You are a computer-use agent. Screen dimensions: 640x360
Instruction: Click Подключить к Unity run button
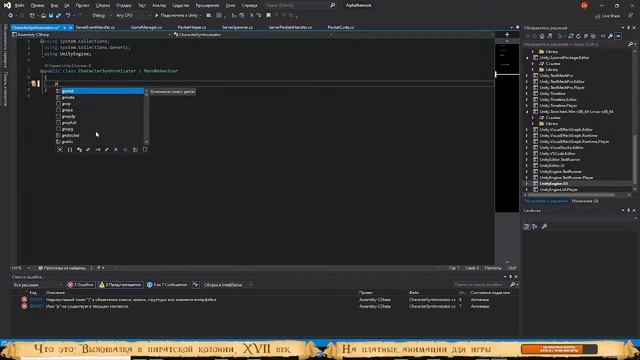point(177,16)
